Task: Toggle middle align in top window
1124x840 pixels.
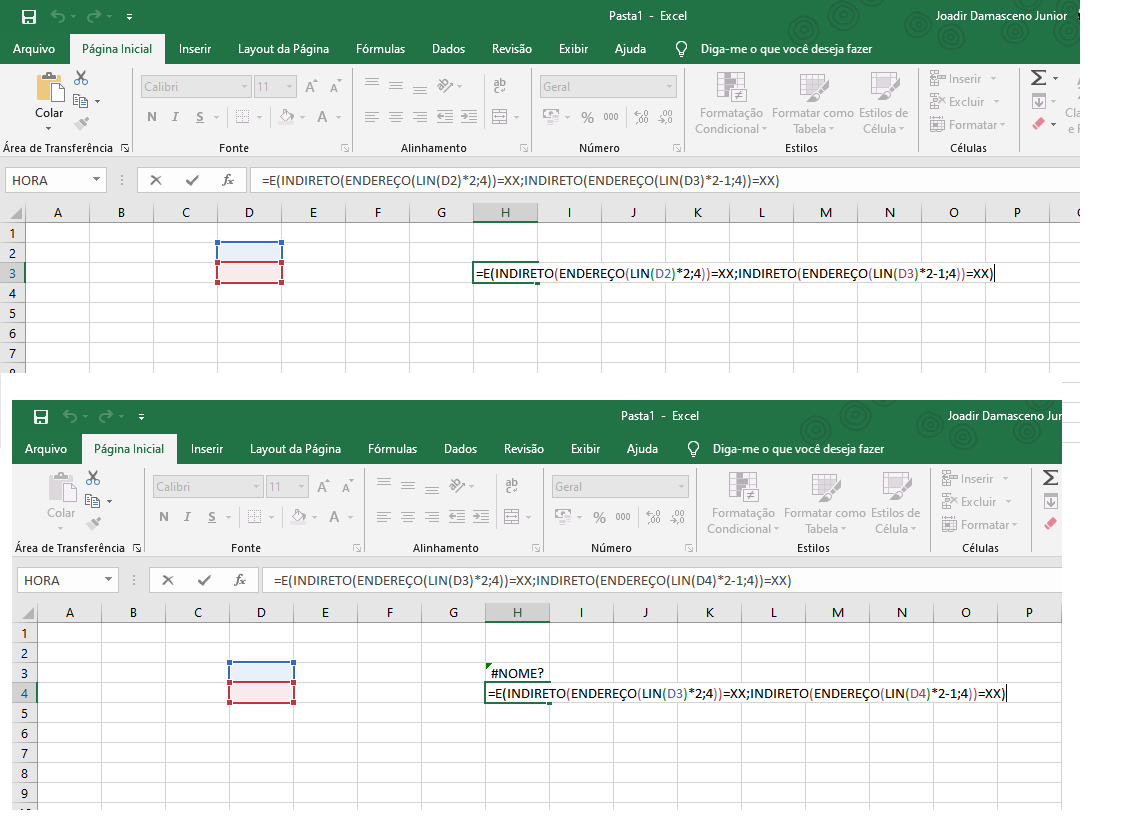Action: click(x=396, y=86)
